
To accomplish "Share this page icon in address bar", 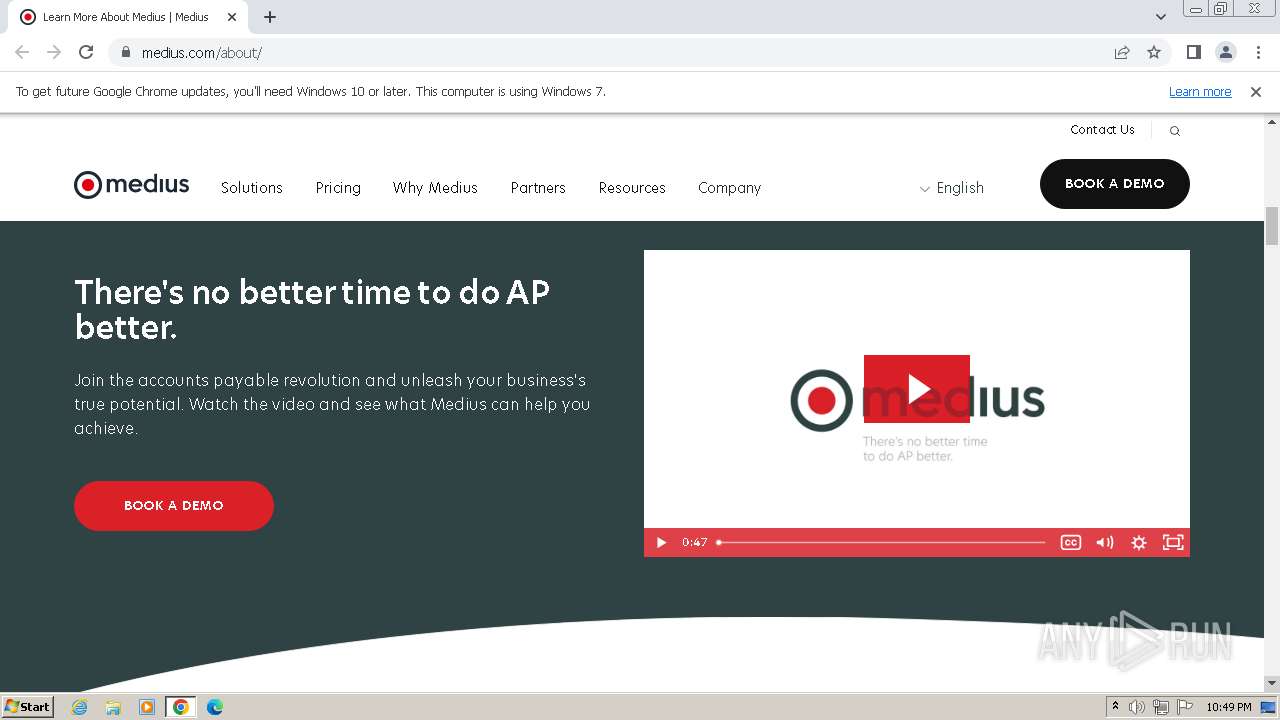I will point(1122,52).
